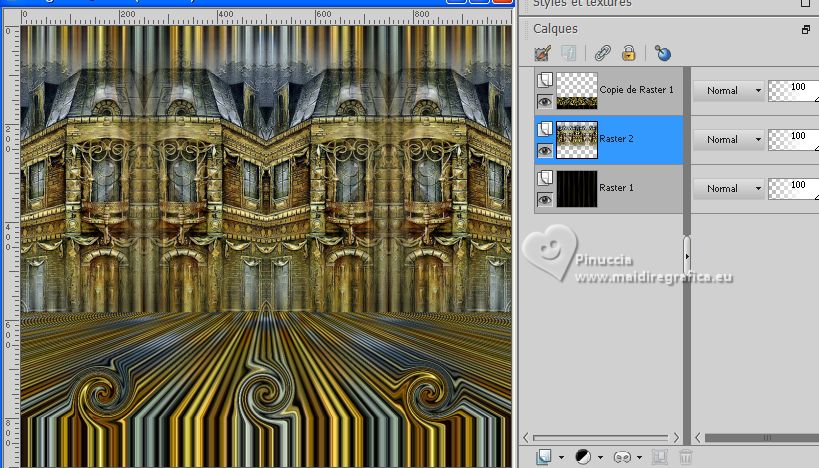Click the edit selection brush icon in the Calques toolbar

[x=543, y=53]
